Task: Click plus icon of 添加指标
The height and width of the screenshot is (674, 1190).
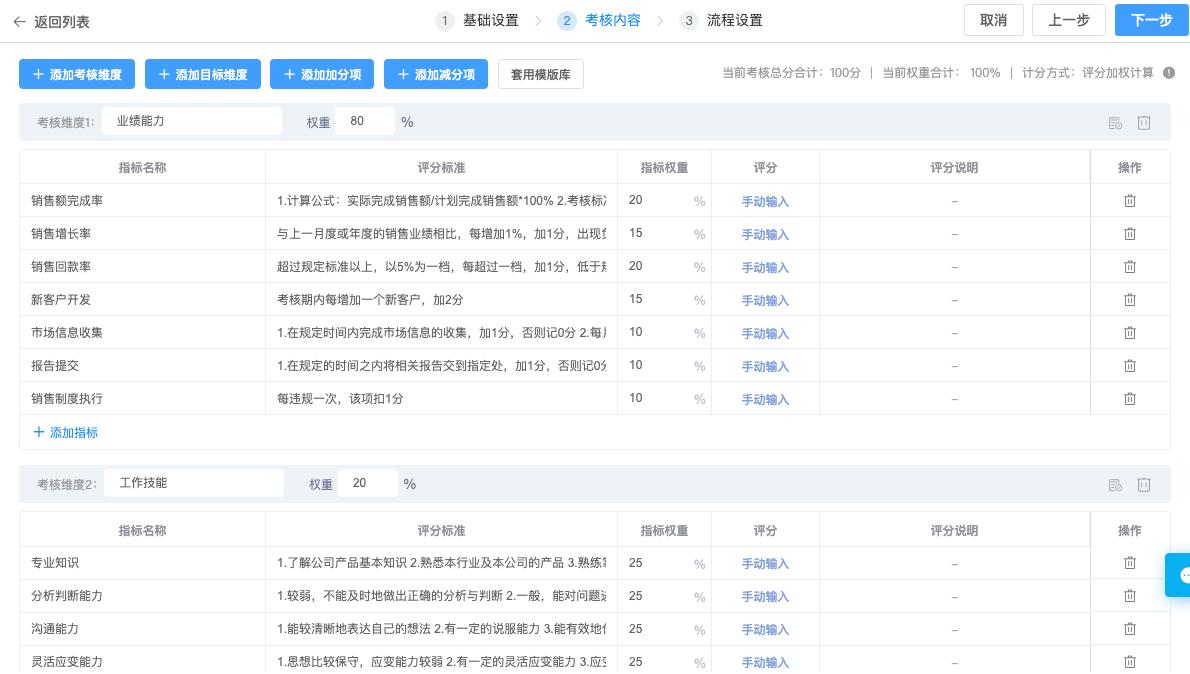Action: pos(39,432)
